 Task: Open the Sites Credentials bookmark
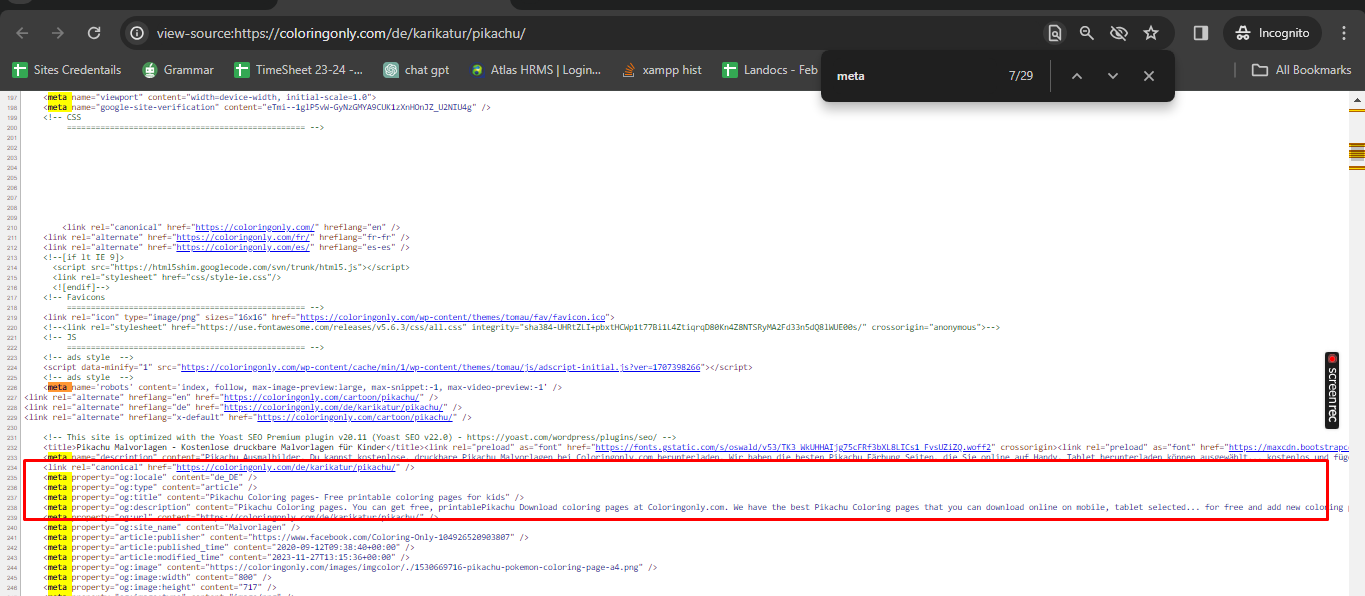[x=66, y=70]
